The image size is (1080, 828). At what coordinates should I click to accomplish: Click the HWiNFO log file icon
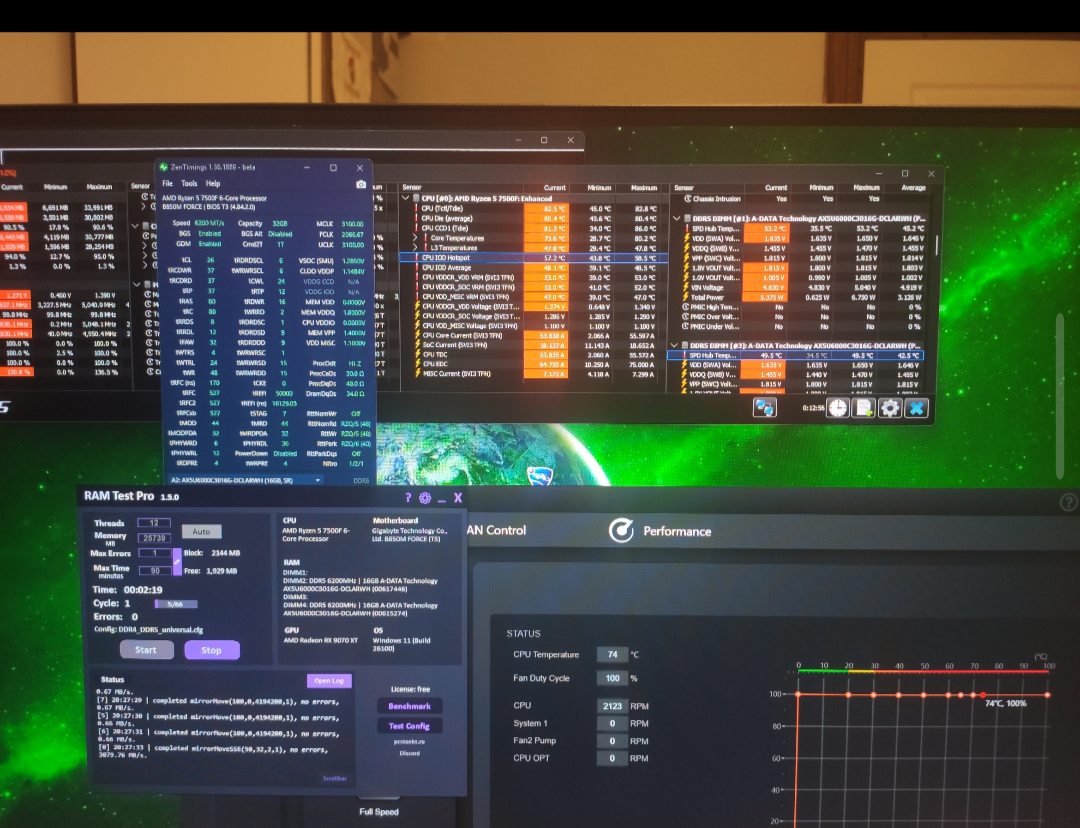863,408
